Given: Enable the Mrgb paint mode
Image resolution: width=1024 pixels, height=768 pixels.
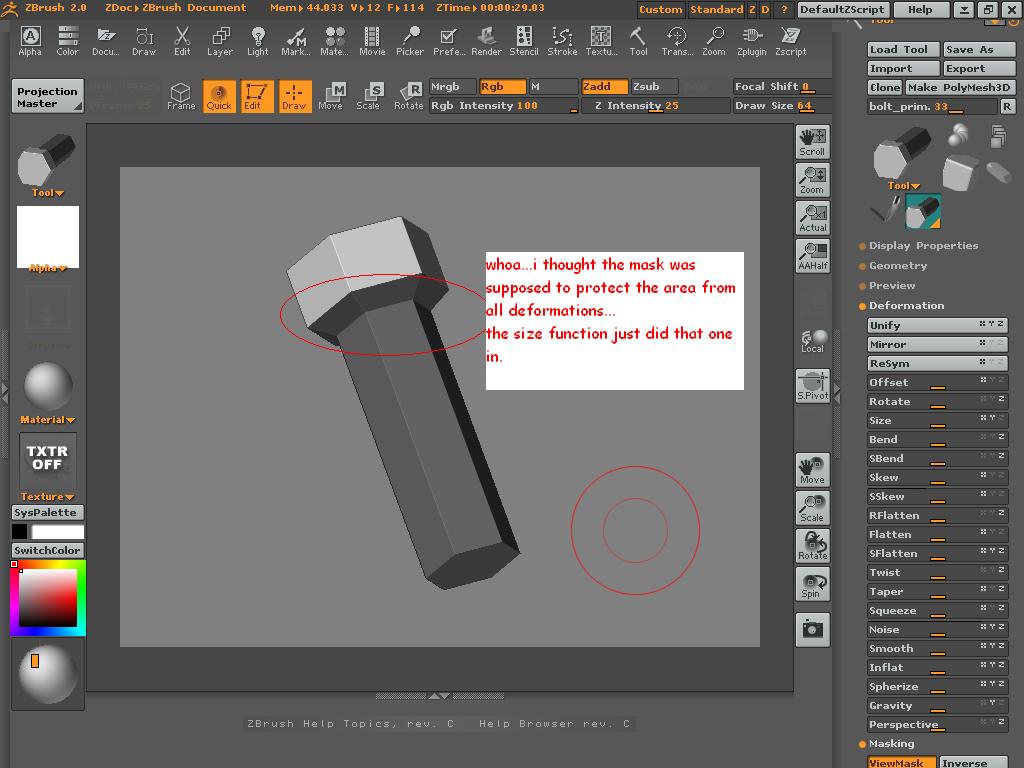Looking at the screenshot, I should coord(453,86).
